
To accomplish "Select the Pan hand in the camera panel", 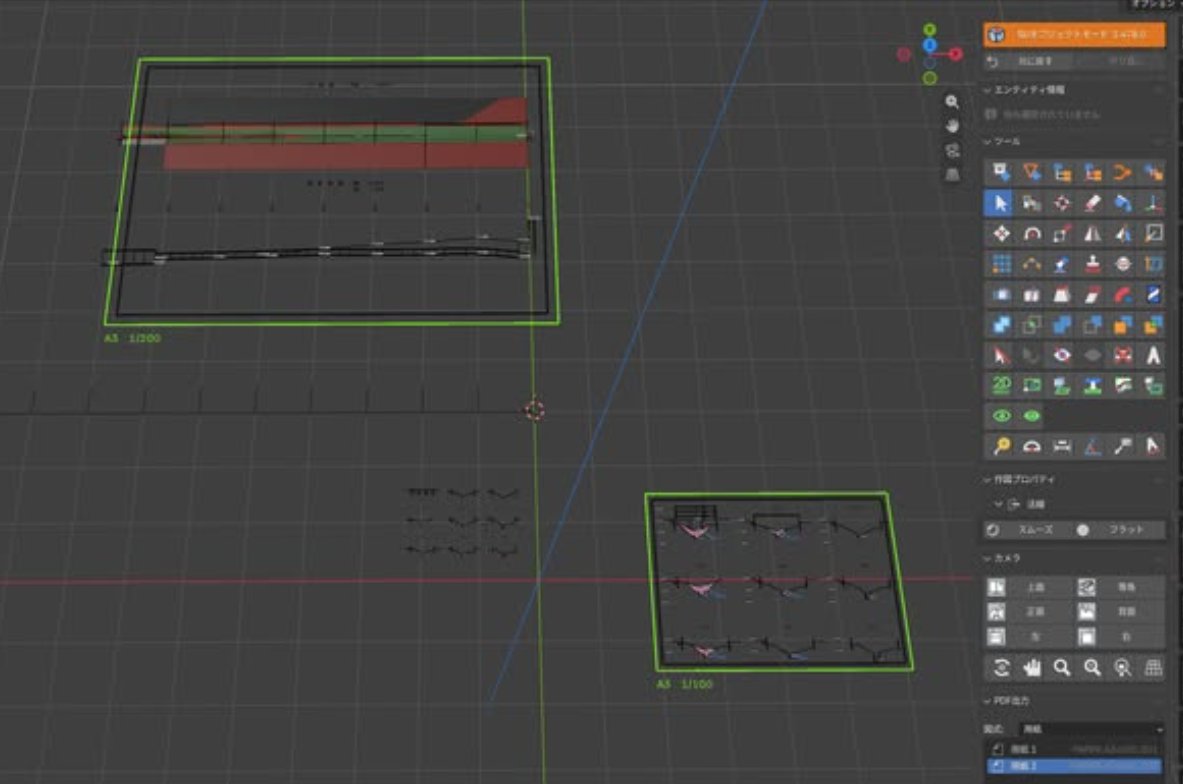I will (1031, 668).
